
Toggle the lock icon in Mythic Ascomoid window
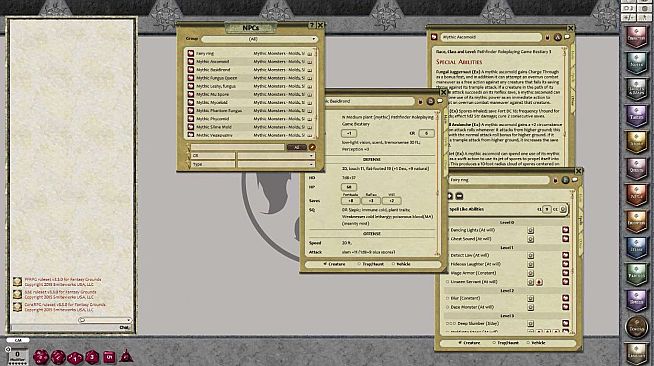548,38
